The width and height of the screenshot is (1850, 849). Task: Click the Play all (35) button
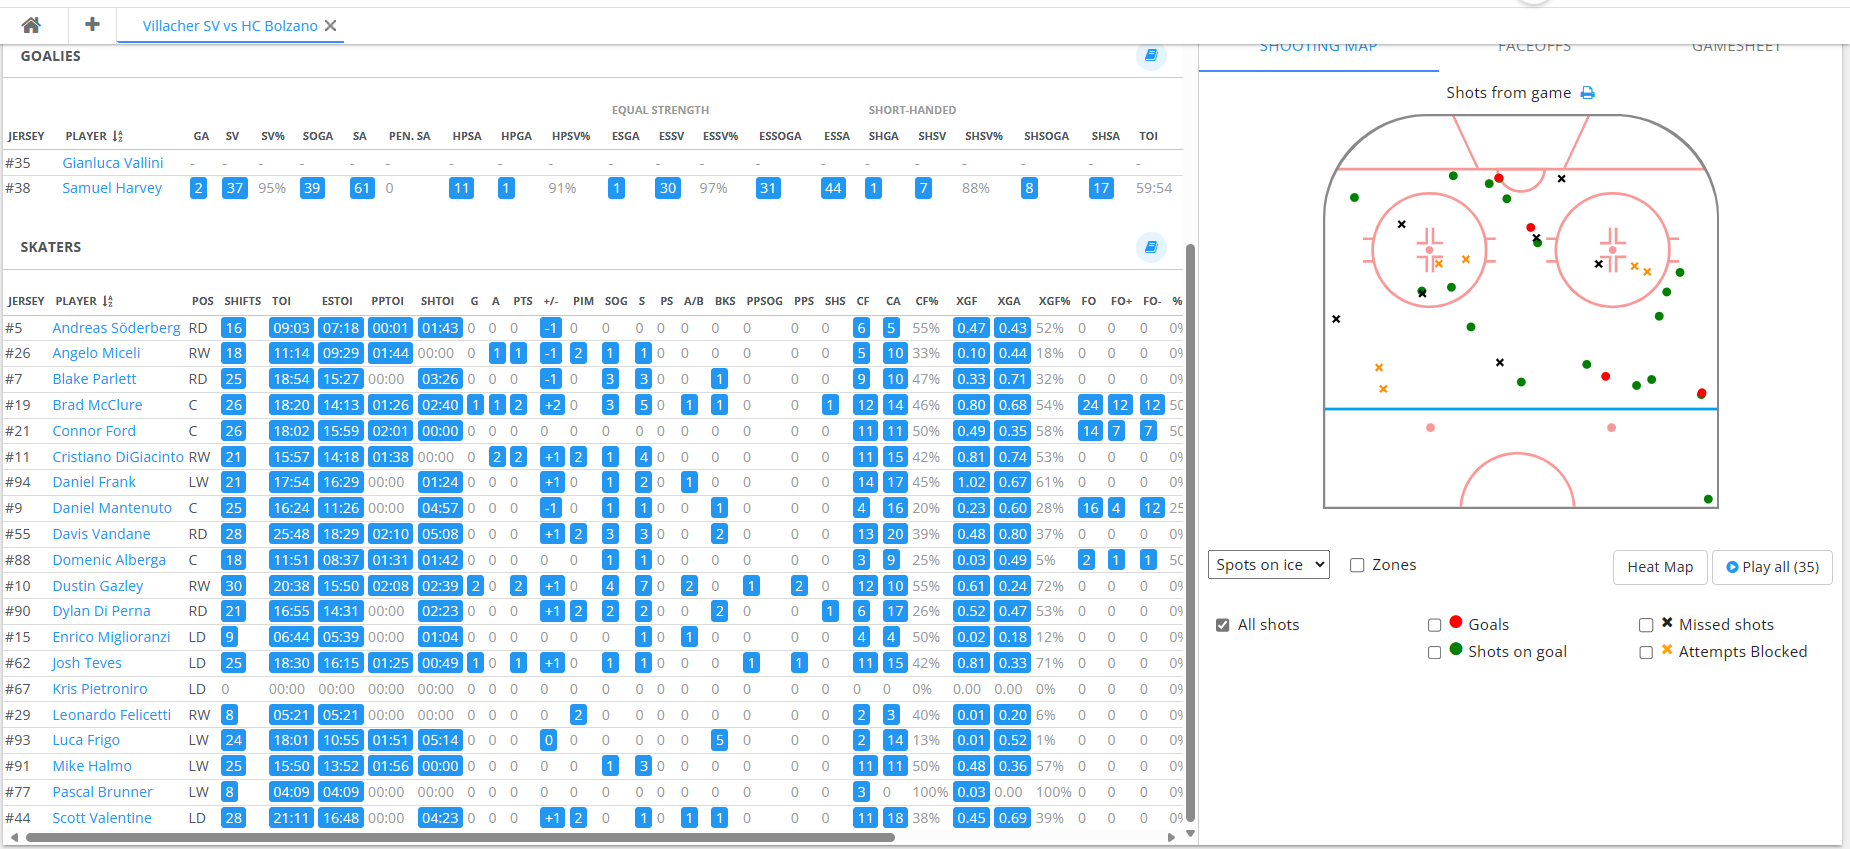click(x=1772, y=567)
